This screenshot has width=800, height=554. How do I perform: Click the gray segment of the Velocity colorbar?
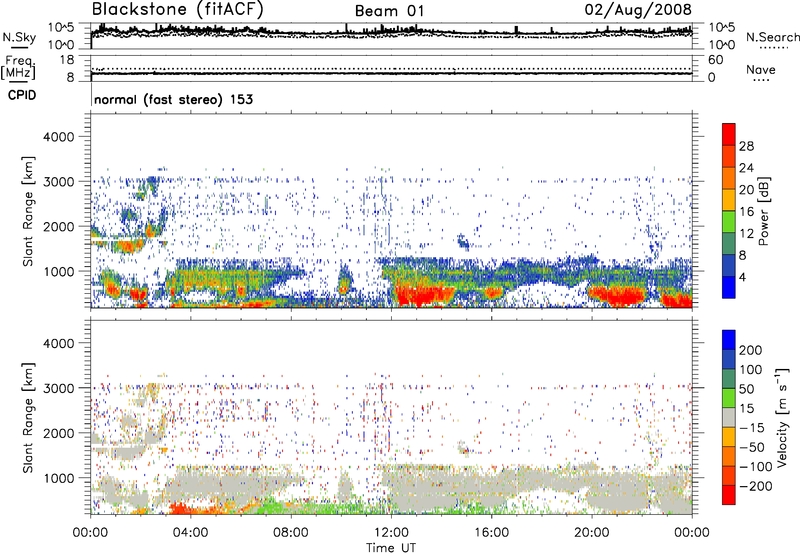pos(729,418)
